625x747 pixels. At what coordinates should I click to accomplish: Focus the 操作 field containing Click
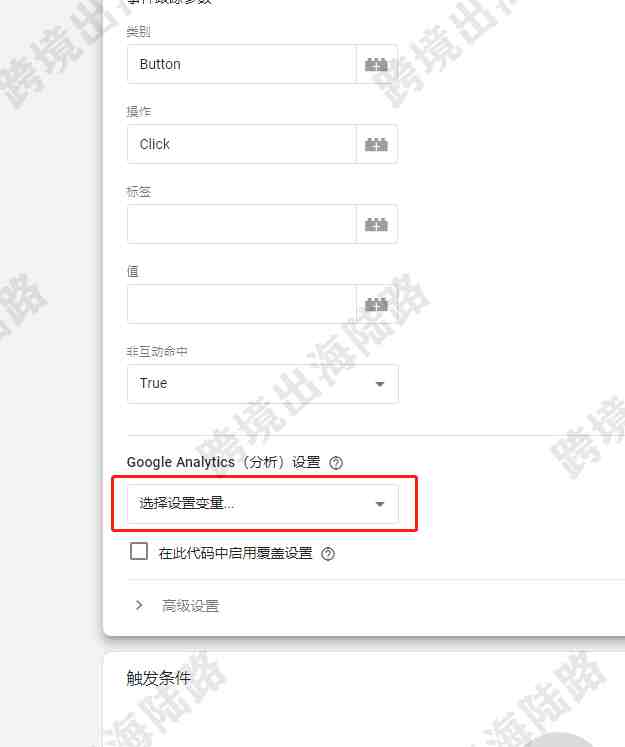pyautogui.click(x=242, y=144)
